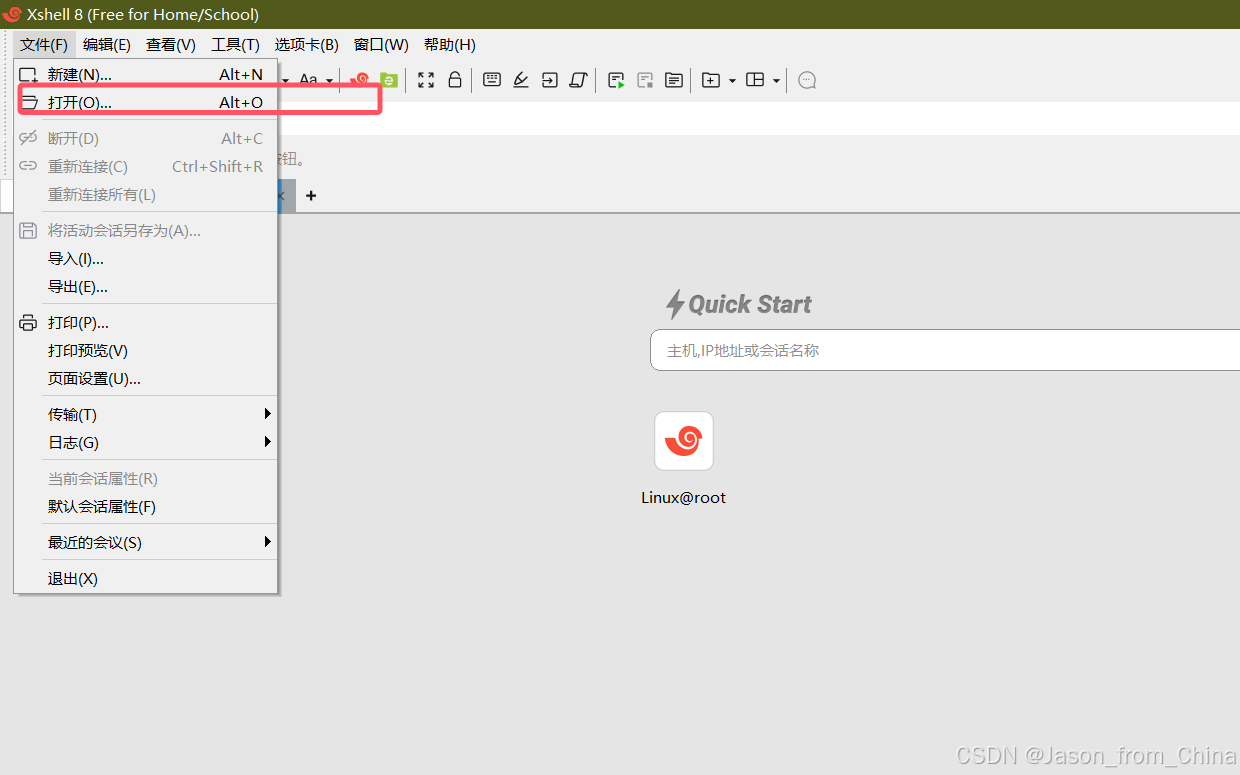The image size is (1240, 775).
Task: Click the Aa font toolbar button
Action: click(308, 80)
